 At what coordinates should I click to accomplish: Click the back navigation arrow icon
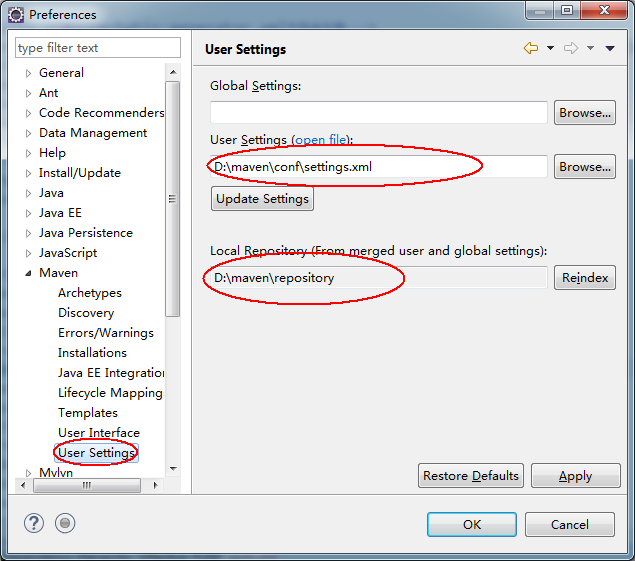pyautogui.click(x=530, y=49)
